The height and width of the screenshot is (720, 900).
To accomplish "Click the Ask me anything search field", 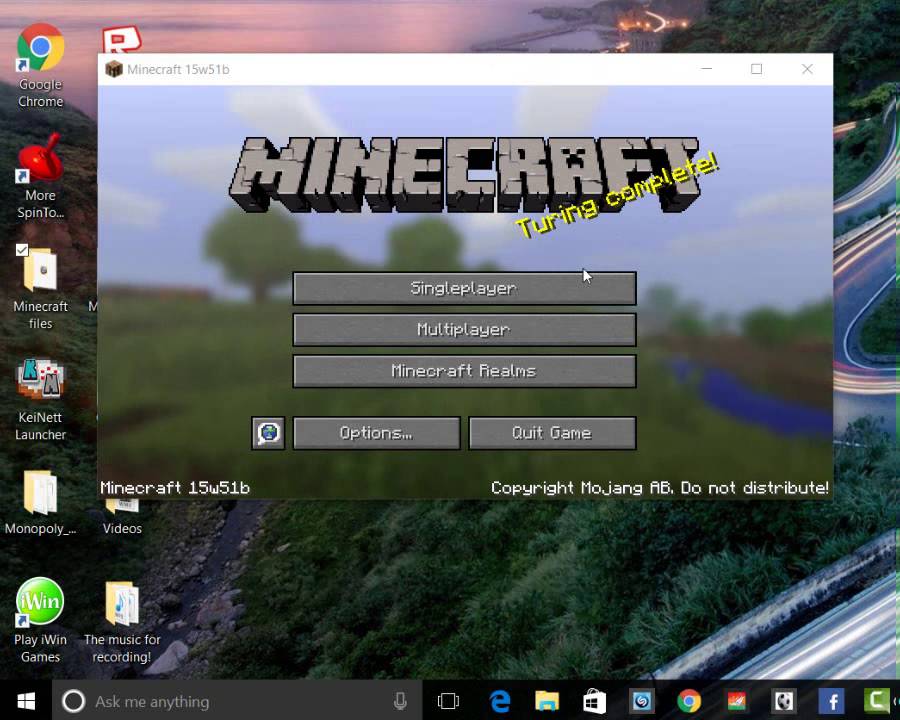I will [x=237, y=701].
